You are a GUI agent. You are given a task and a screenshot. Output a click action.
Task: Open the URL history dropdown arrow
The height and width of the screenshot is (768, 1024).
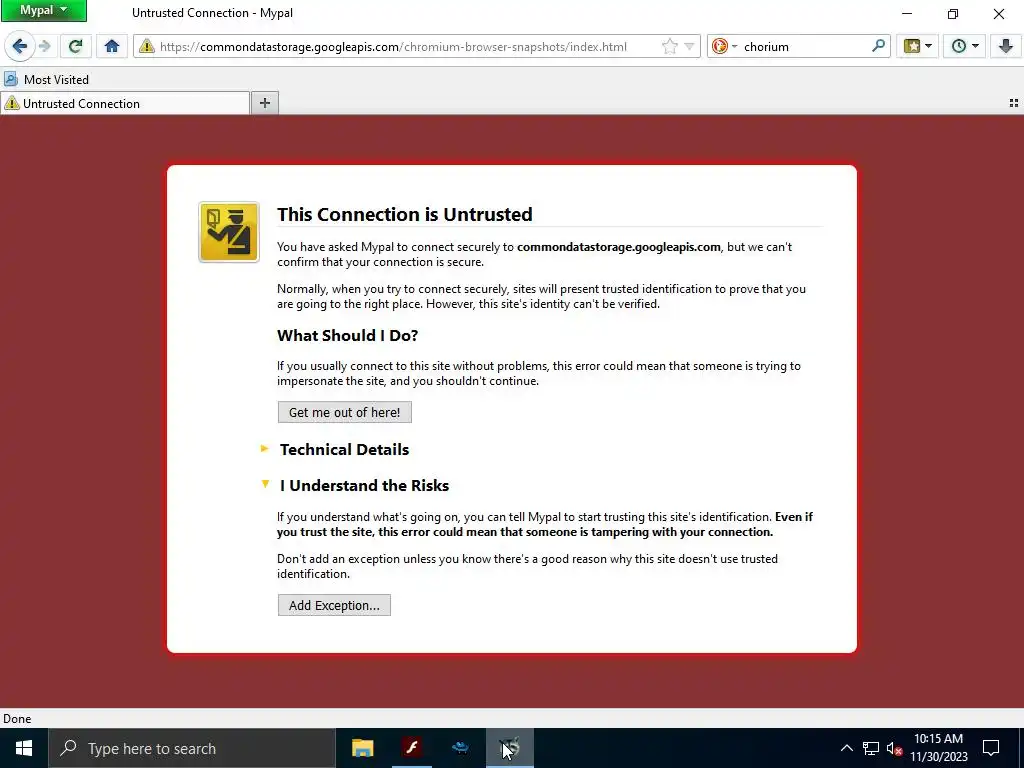point(689,46)
